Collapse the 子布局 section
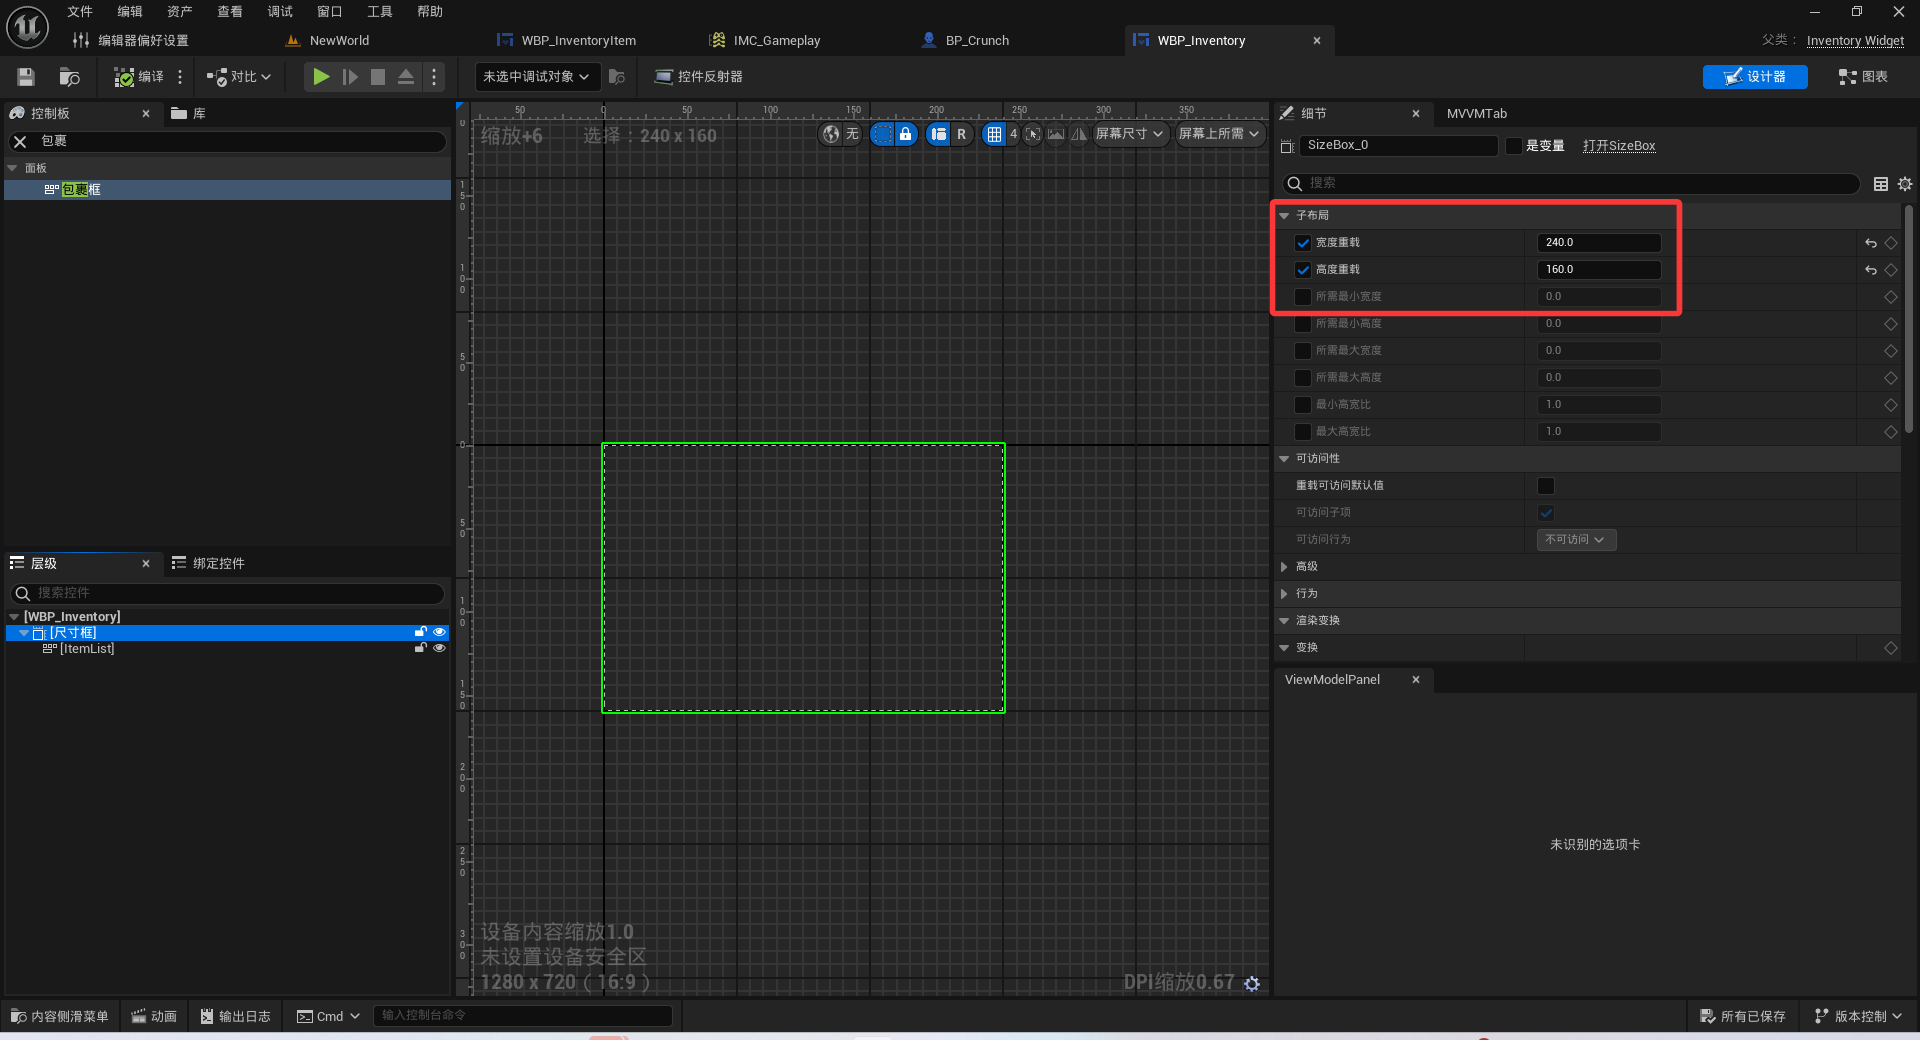Image resolution: width=1920 pixels, height=1040 pixels. point(1284,216)
